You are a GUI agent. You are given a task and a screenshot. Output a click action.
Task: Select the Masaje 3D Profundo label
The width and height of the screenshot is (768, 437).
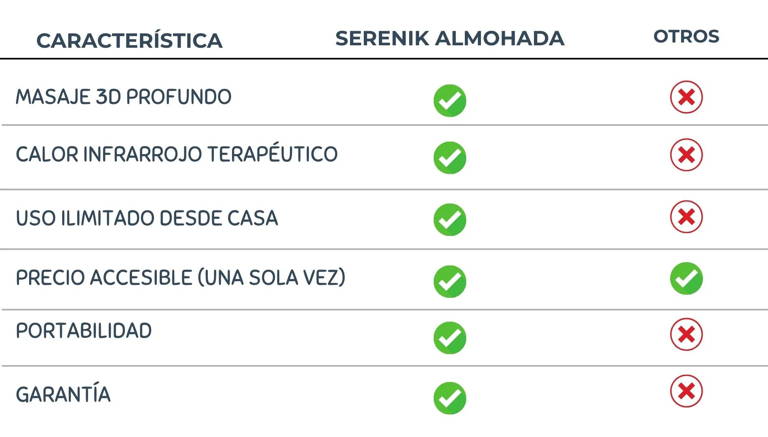(123, 98)
